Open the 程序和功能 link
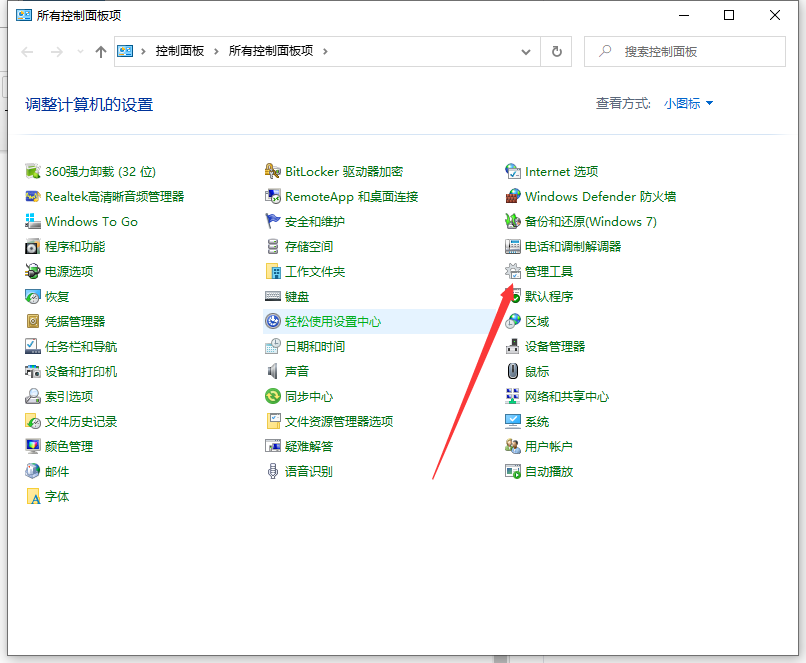The width and height of the screenshot is (806, 663). click(75, 247)
